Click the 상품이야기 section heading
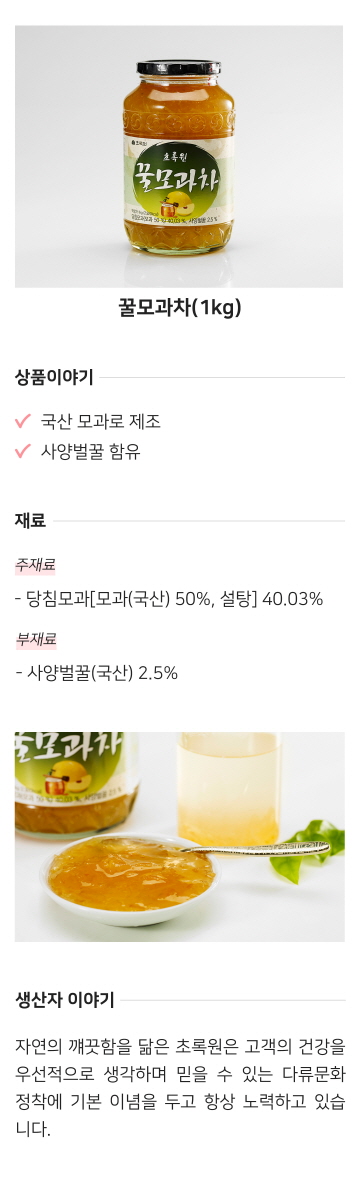 [x=54, y=377]
